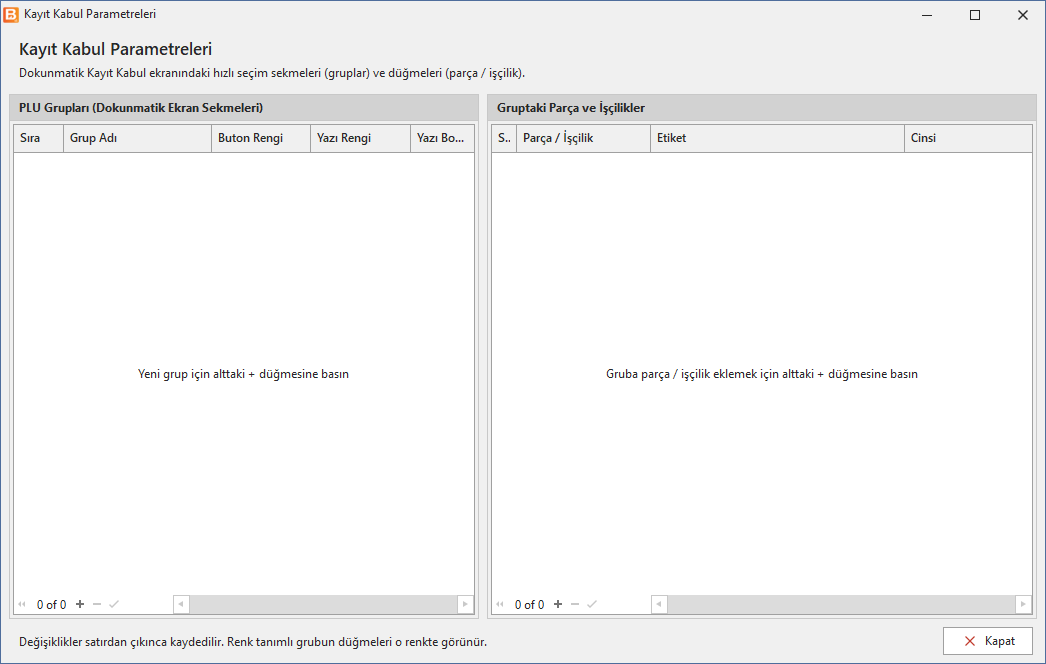Post the edit with the checkmark in Gruptaki Parça ve İşçilikler
Image resolution: width=1046 pixels, height=664 pixels.
tap(592, 605)
